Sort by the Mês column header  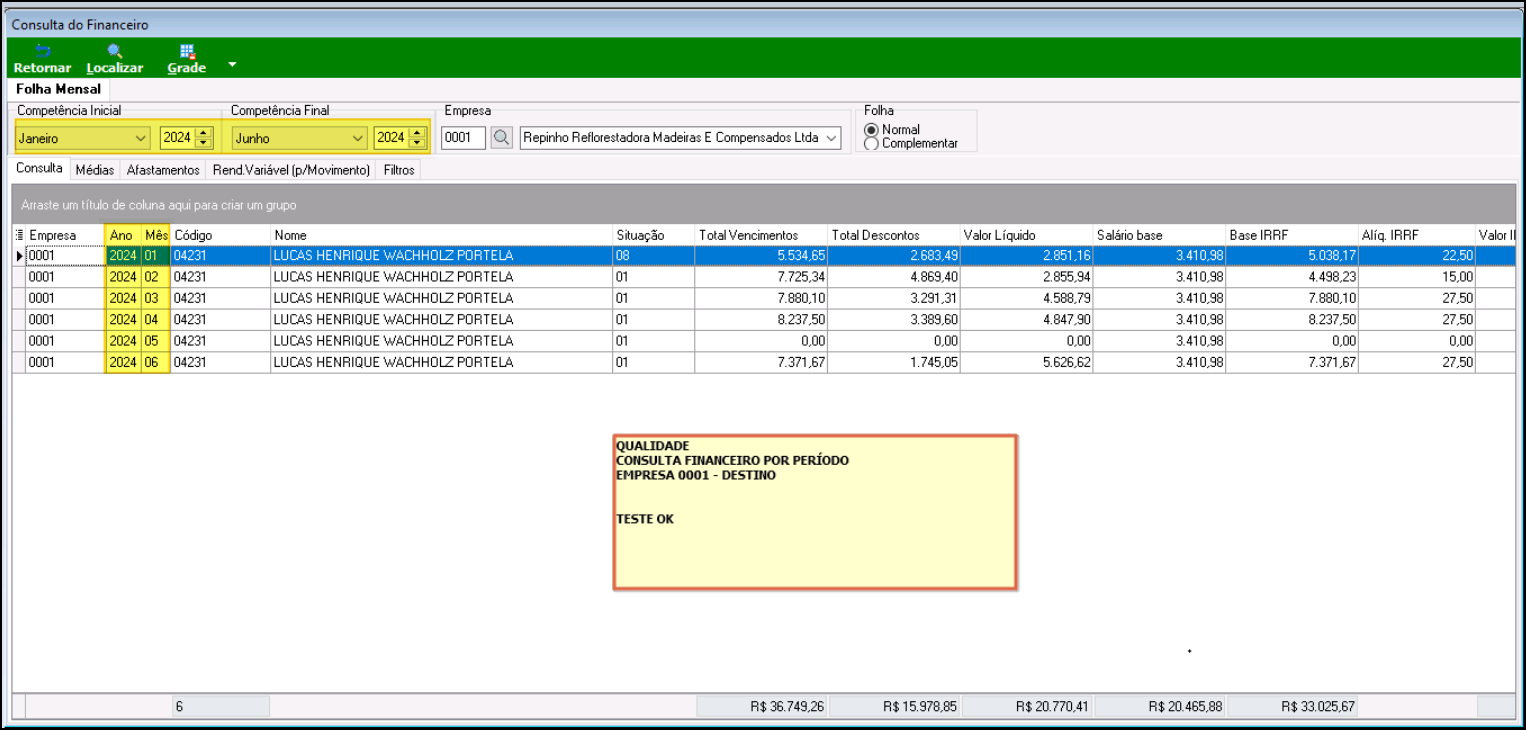156,235
